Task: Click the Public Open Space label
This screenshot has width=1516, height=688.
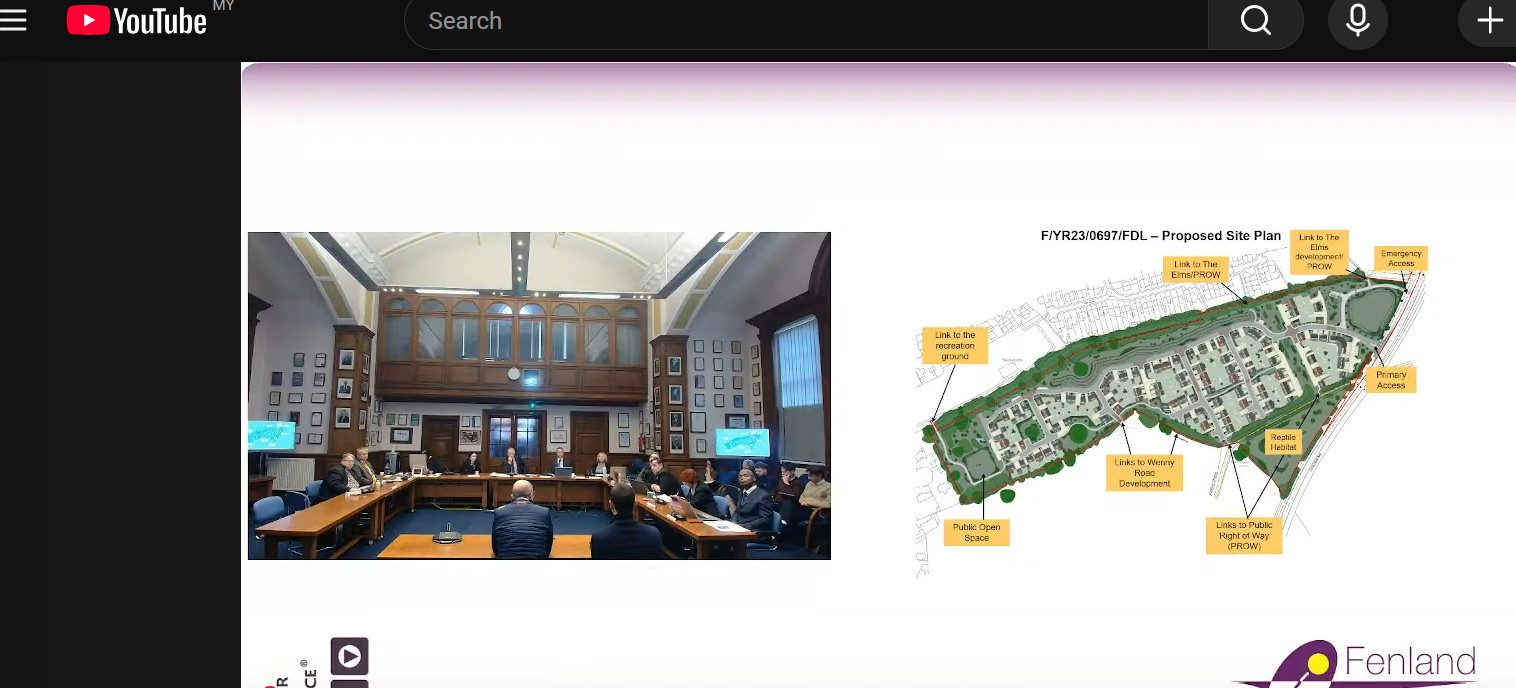Action: (976, 532)
